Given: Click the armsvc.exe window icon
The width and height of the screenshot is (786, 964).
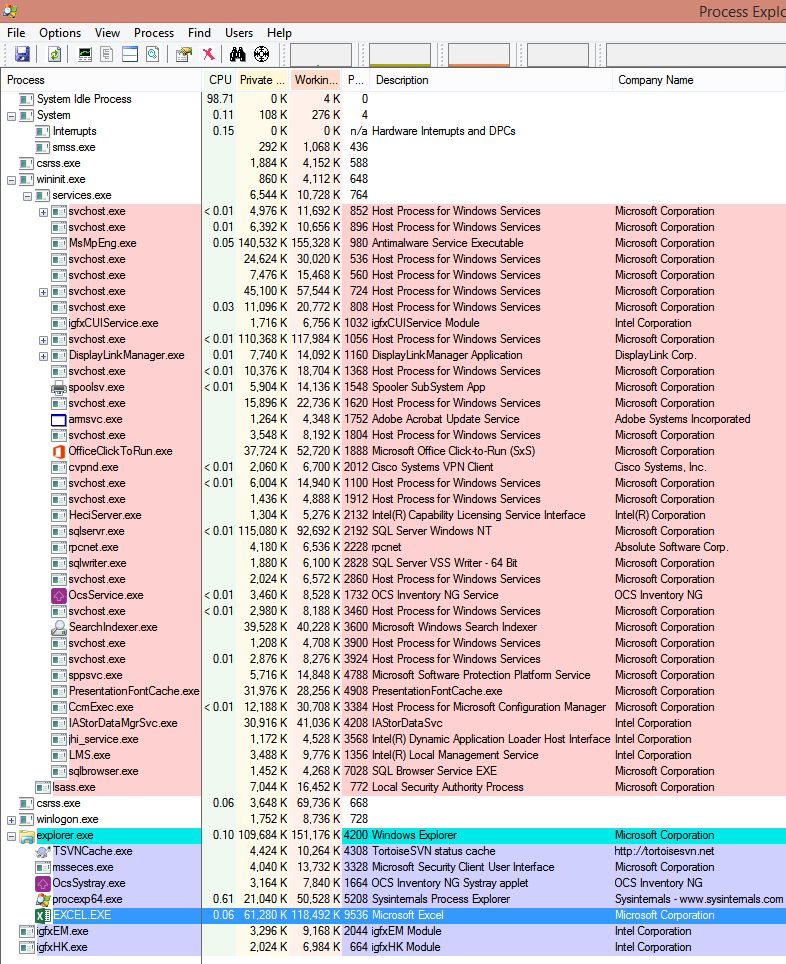Looking at the screenshot, I should coord(58,419).
